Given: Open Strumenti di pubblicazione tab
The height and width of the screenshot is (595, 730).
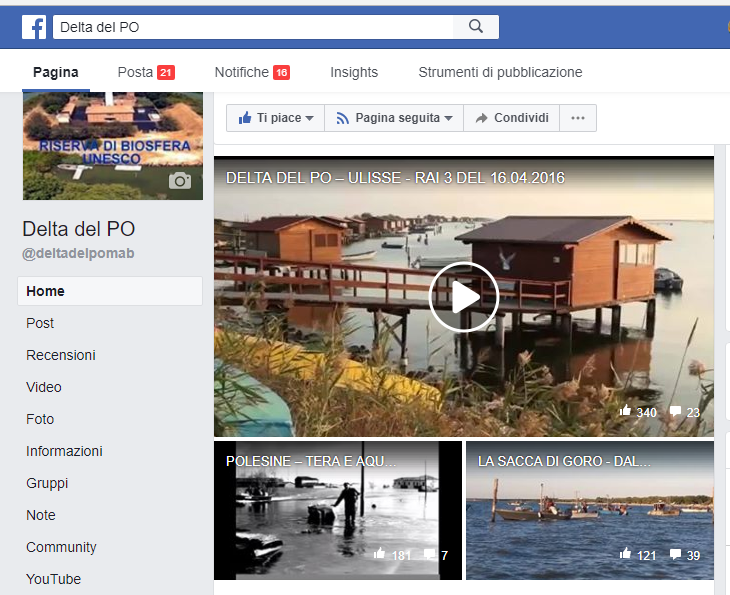Looking at the screenshot, I should [500, 73].
